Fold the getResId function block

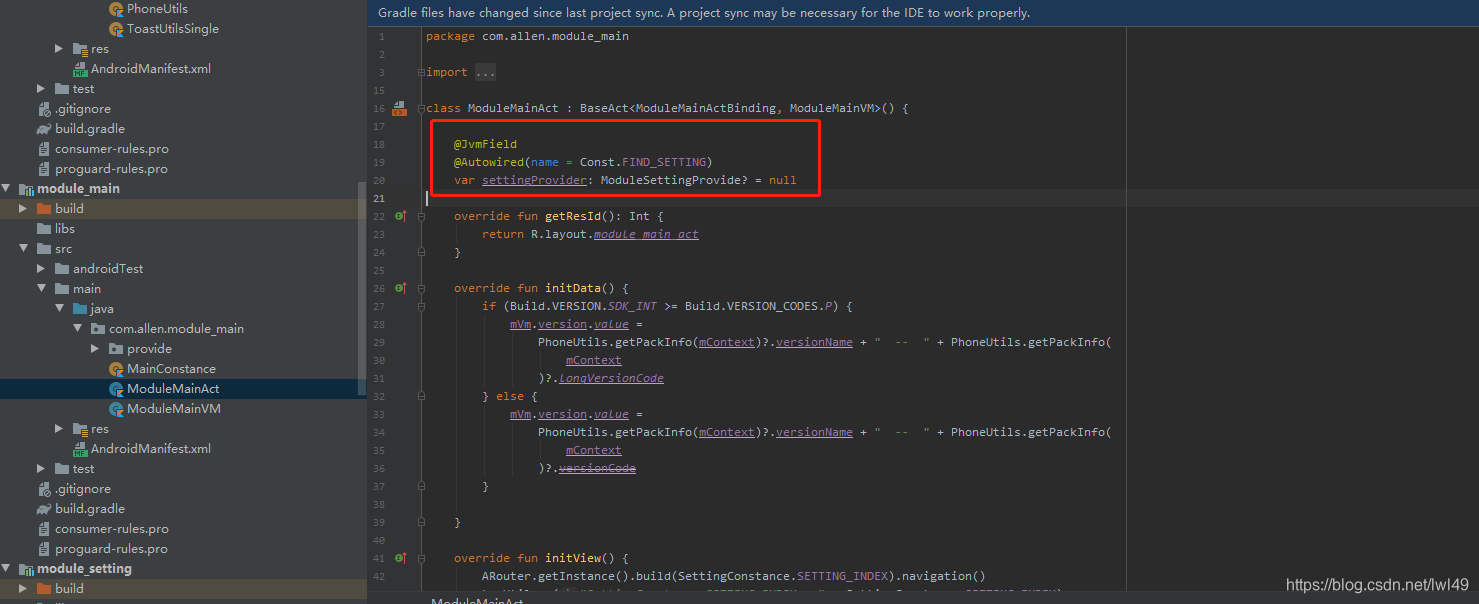pos(422,216)
